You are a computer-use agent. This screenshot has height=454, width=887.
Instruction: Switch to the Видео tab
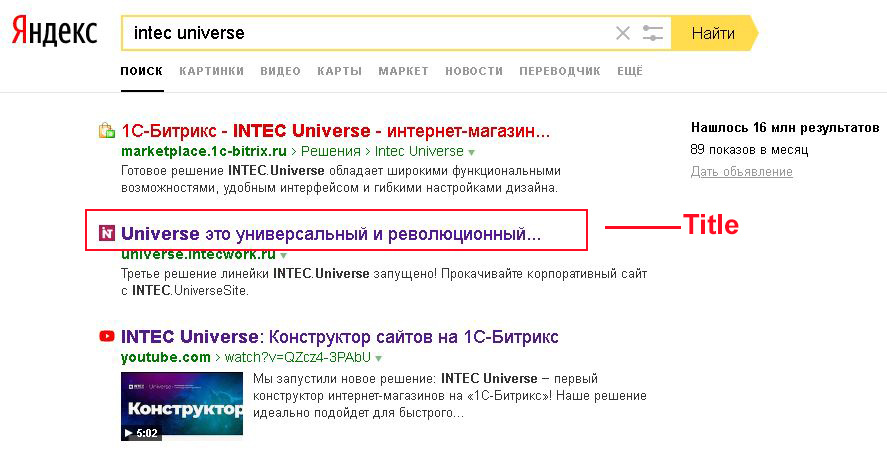280,71
